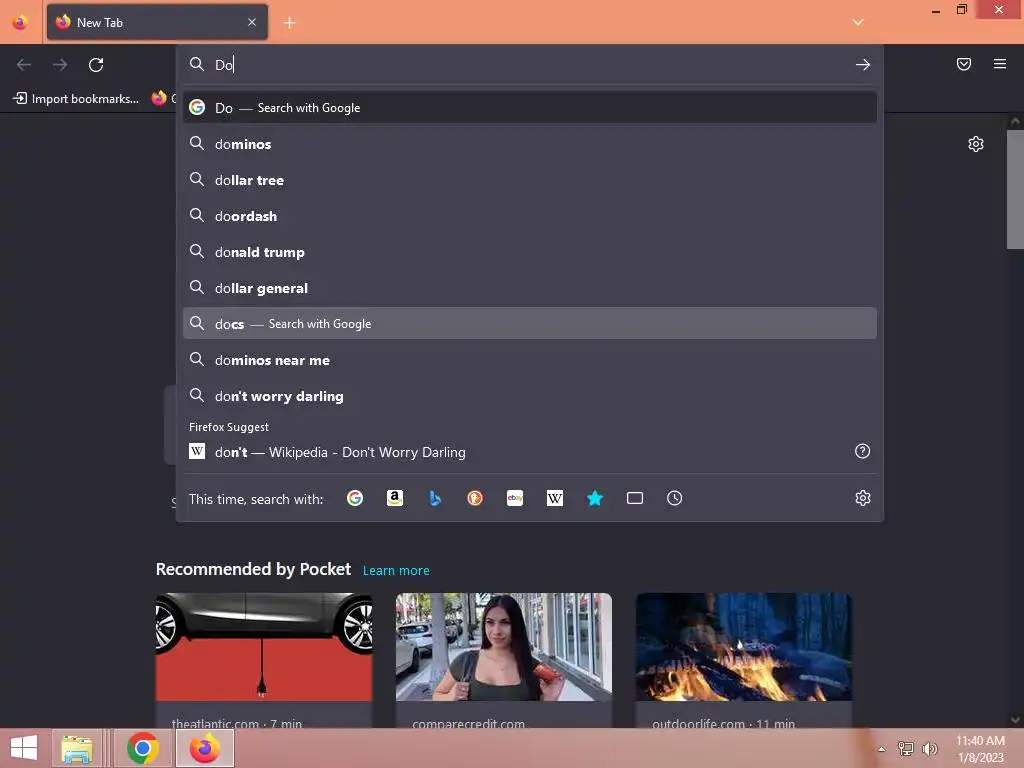Search history using the clock icon
Image resolution: width=1024 pixels, height=768 pixels.
coord(675,498)
